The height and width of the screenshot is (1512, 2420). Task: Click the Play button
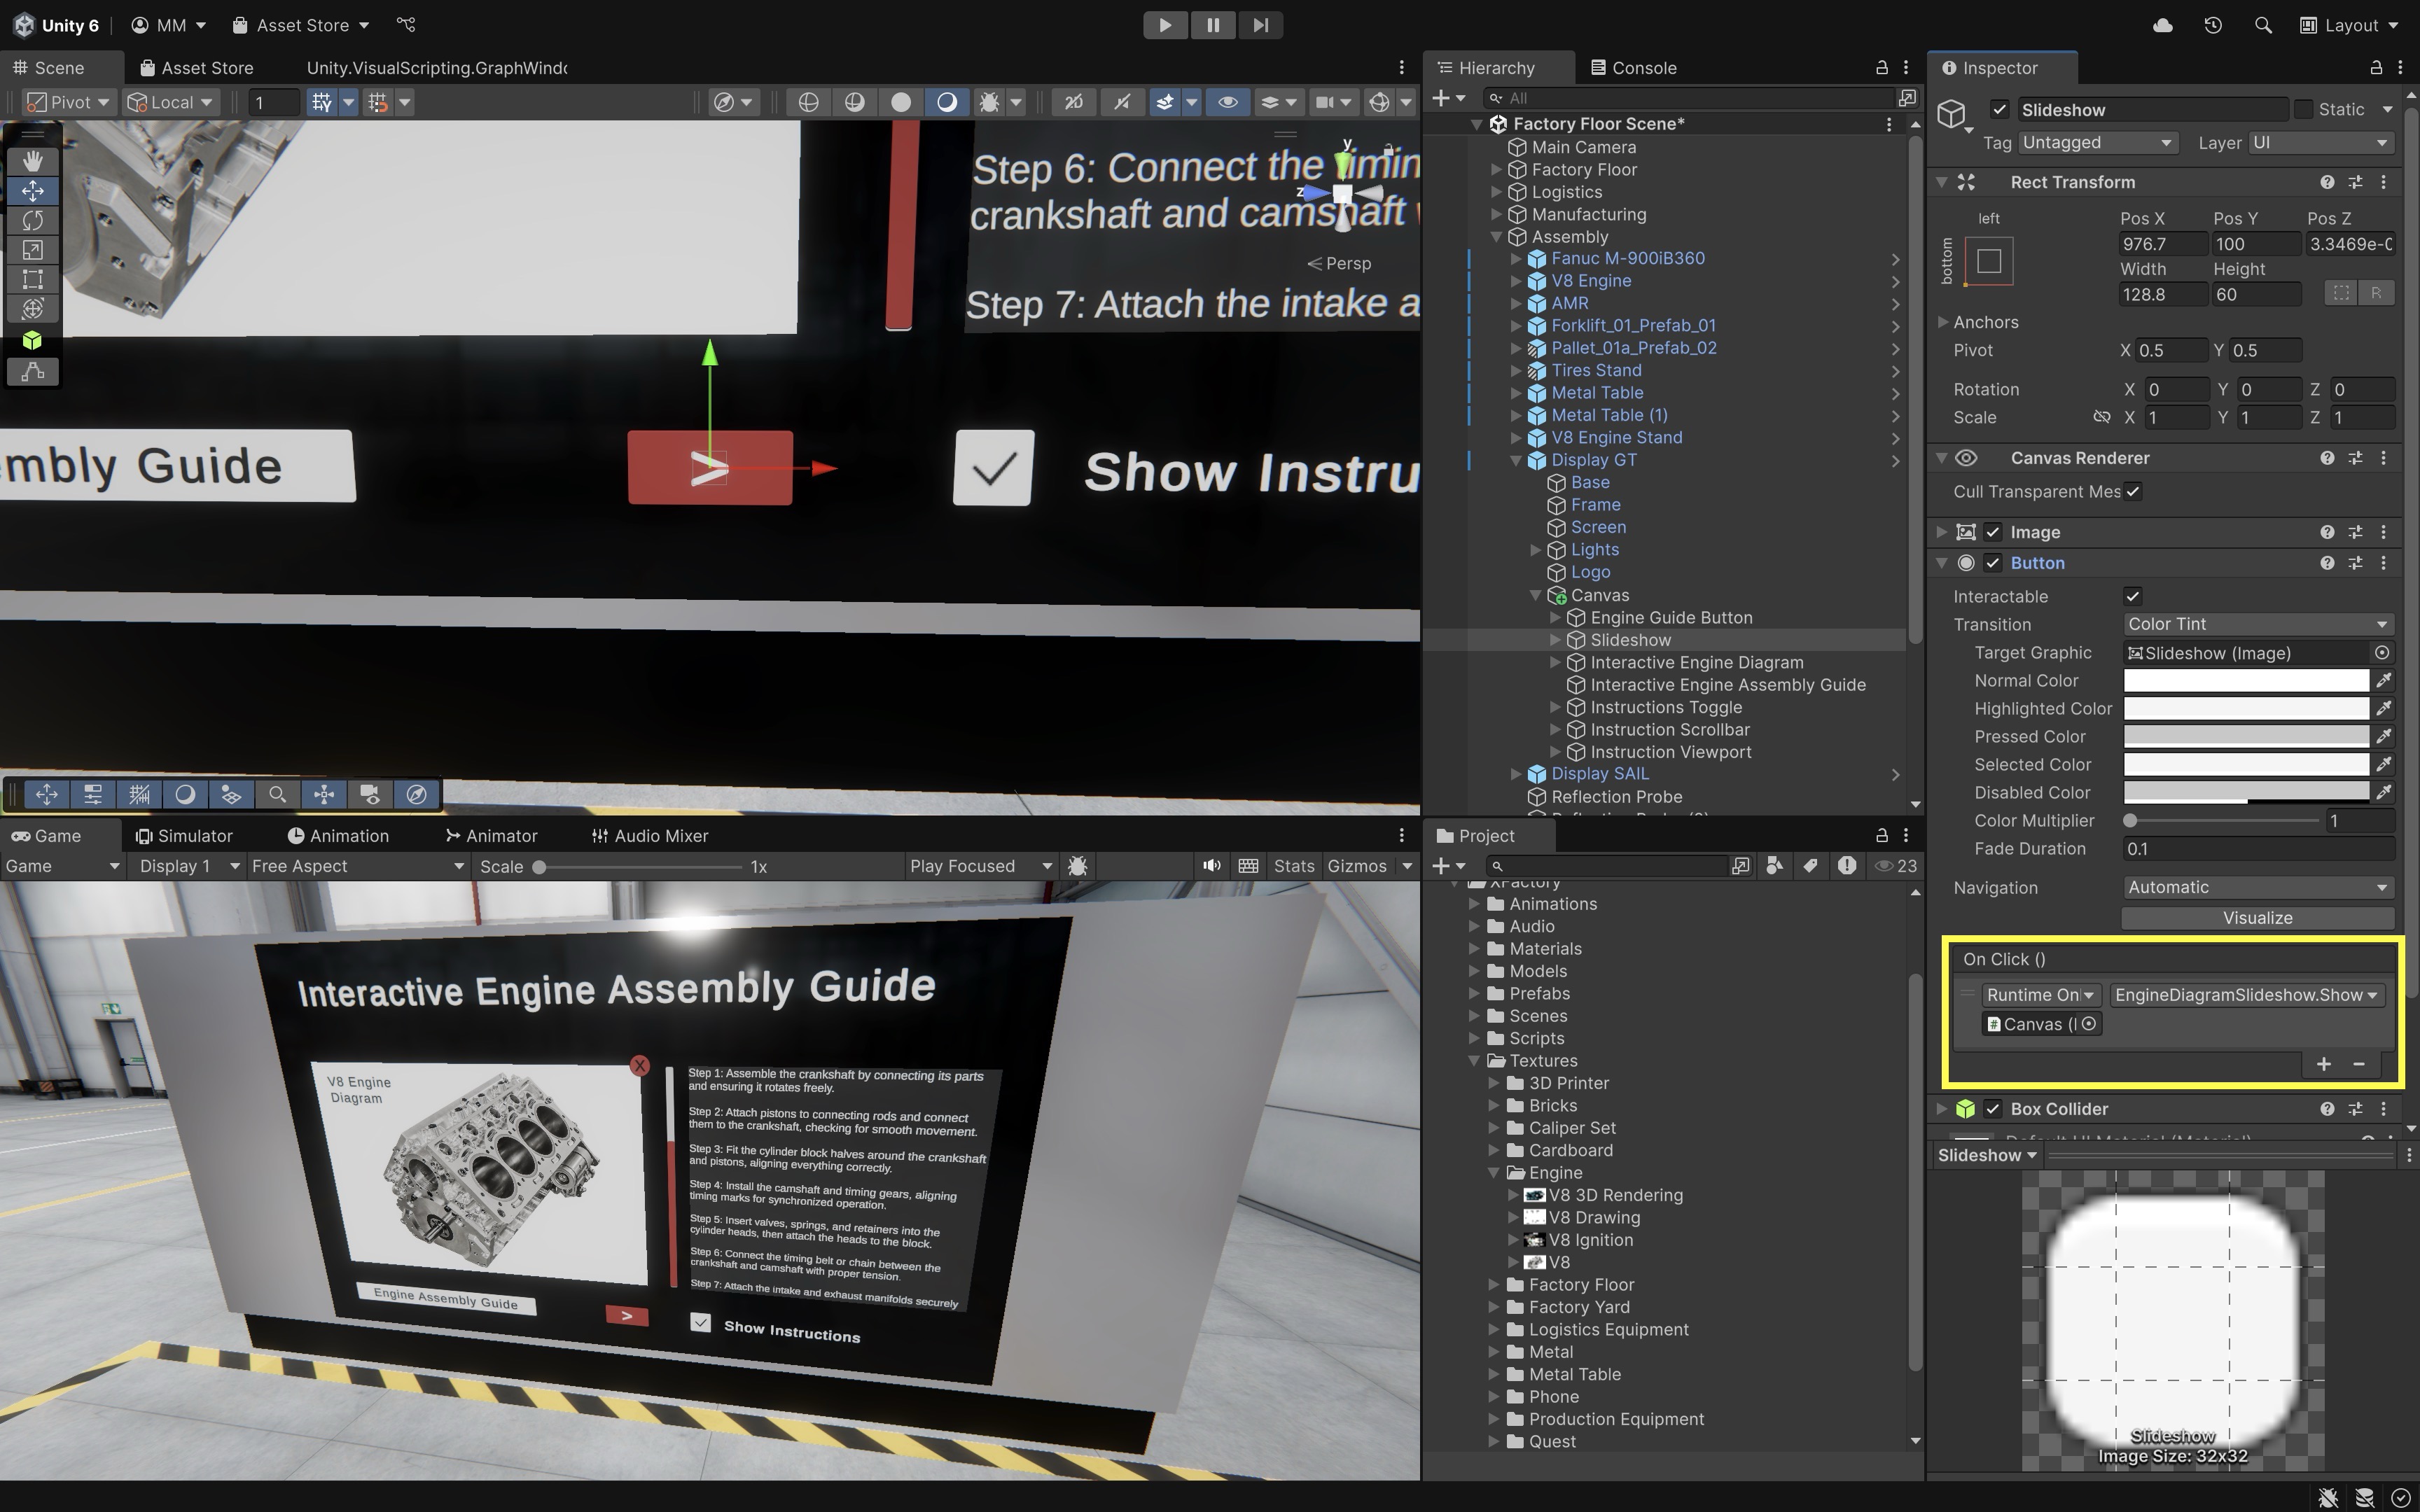click(1165, 25)
